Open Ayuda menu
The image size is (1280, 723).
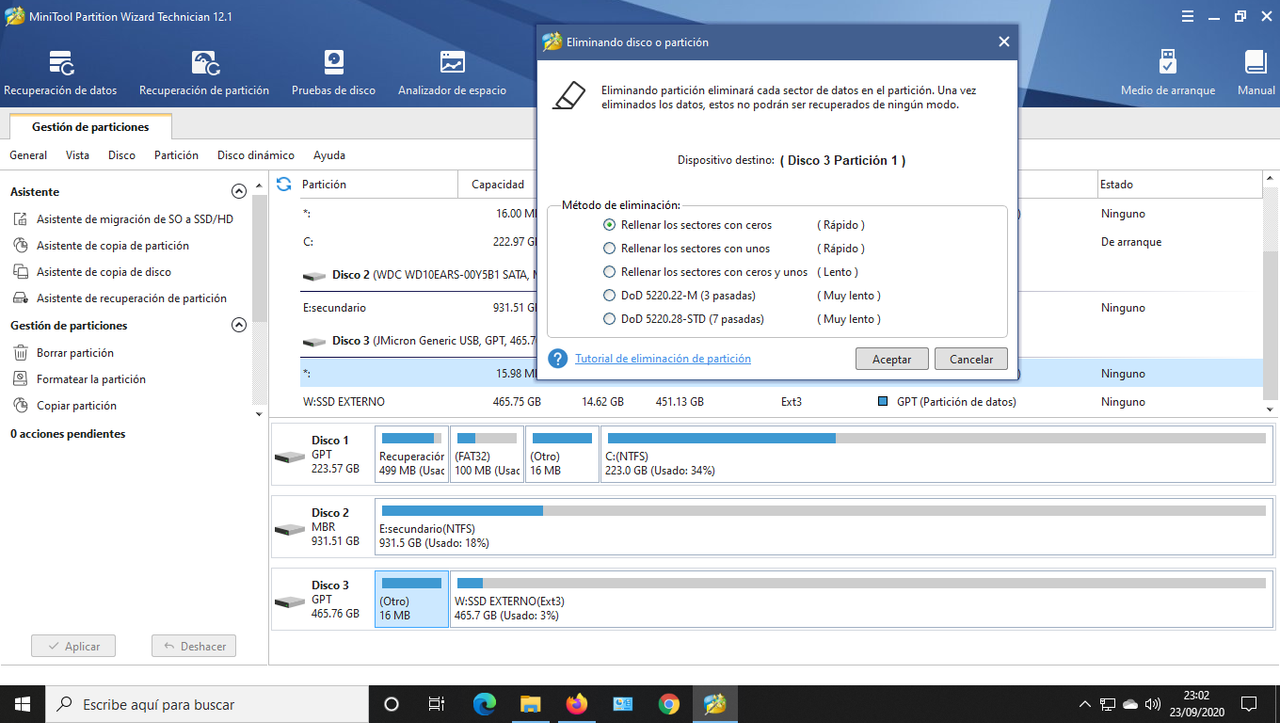(x=329, y=155)
